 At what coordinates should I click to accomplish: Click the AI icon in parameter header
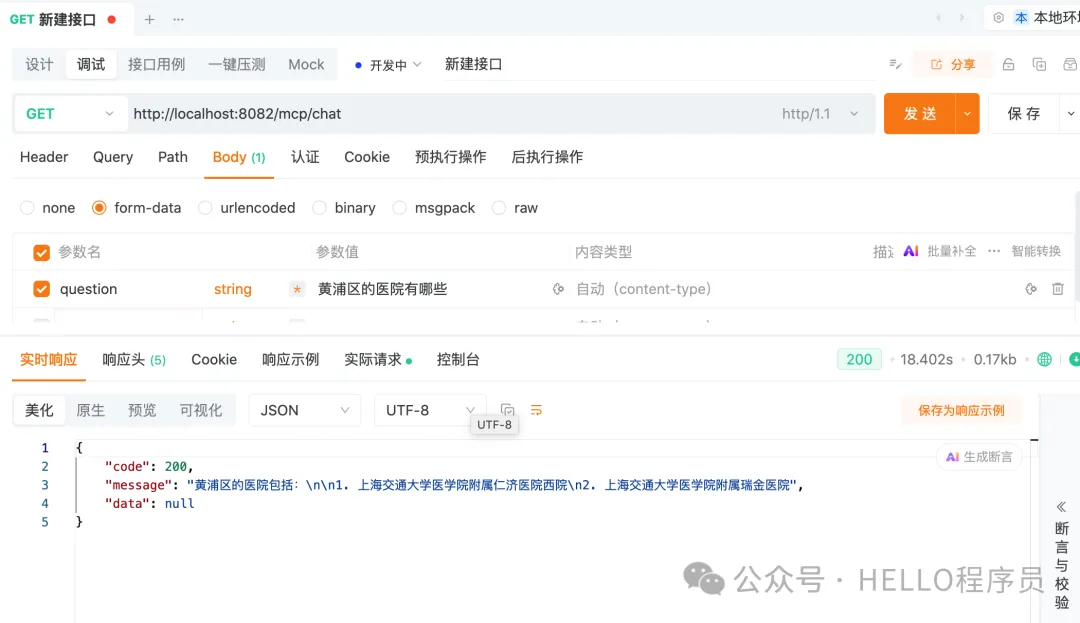pyautogui.click(x=911, y=251)
